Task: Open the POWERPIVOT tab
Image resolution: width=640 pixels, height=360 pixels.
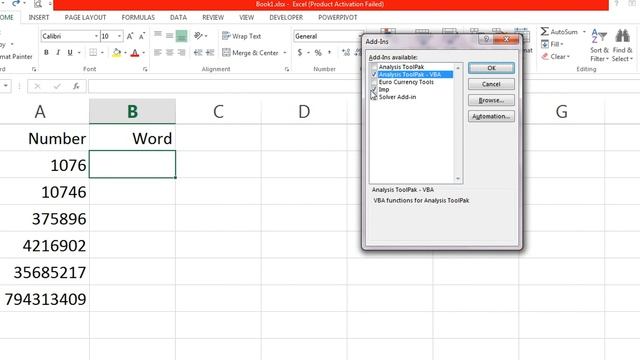Action: tap(338, 18)
